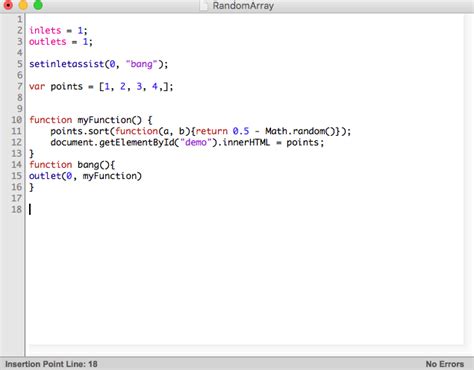Screen dimensions: 474x370
Task: Click the closing brace on line 13
Action: pyautogui.click(x=32, y=153)
